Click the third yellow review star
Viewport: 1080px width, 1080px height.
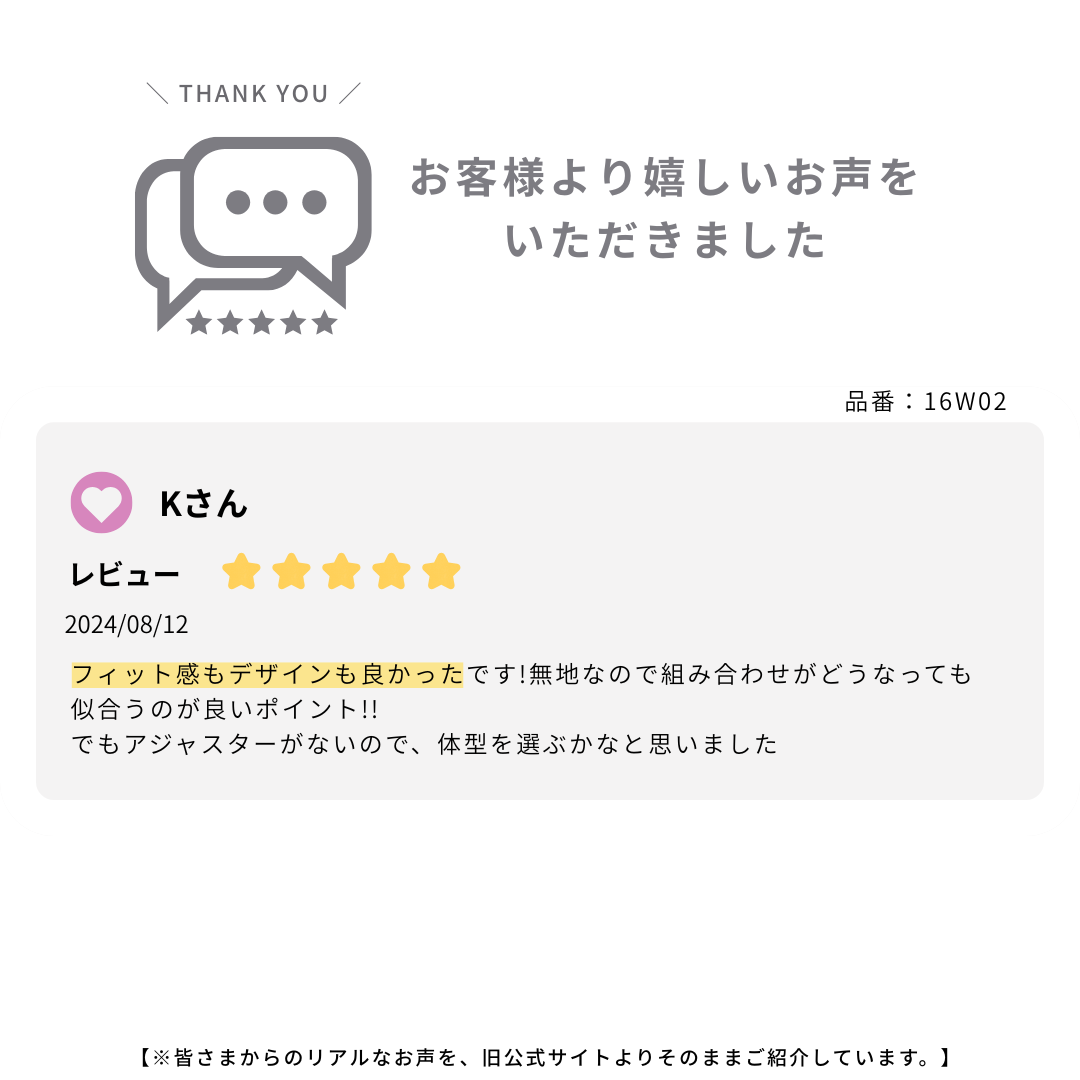(341, 573)
